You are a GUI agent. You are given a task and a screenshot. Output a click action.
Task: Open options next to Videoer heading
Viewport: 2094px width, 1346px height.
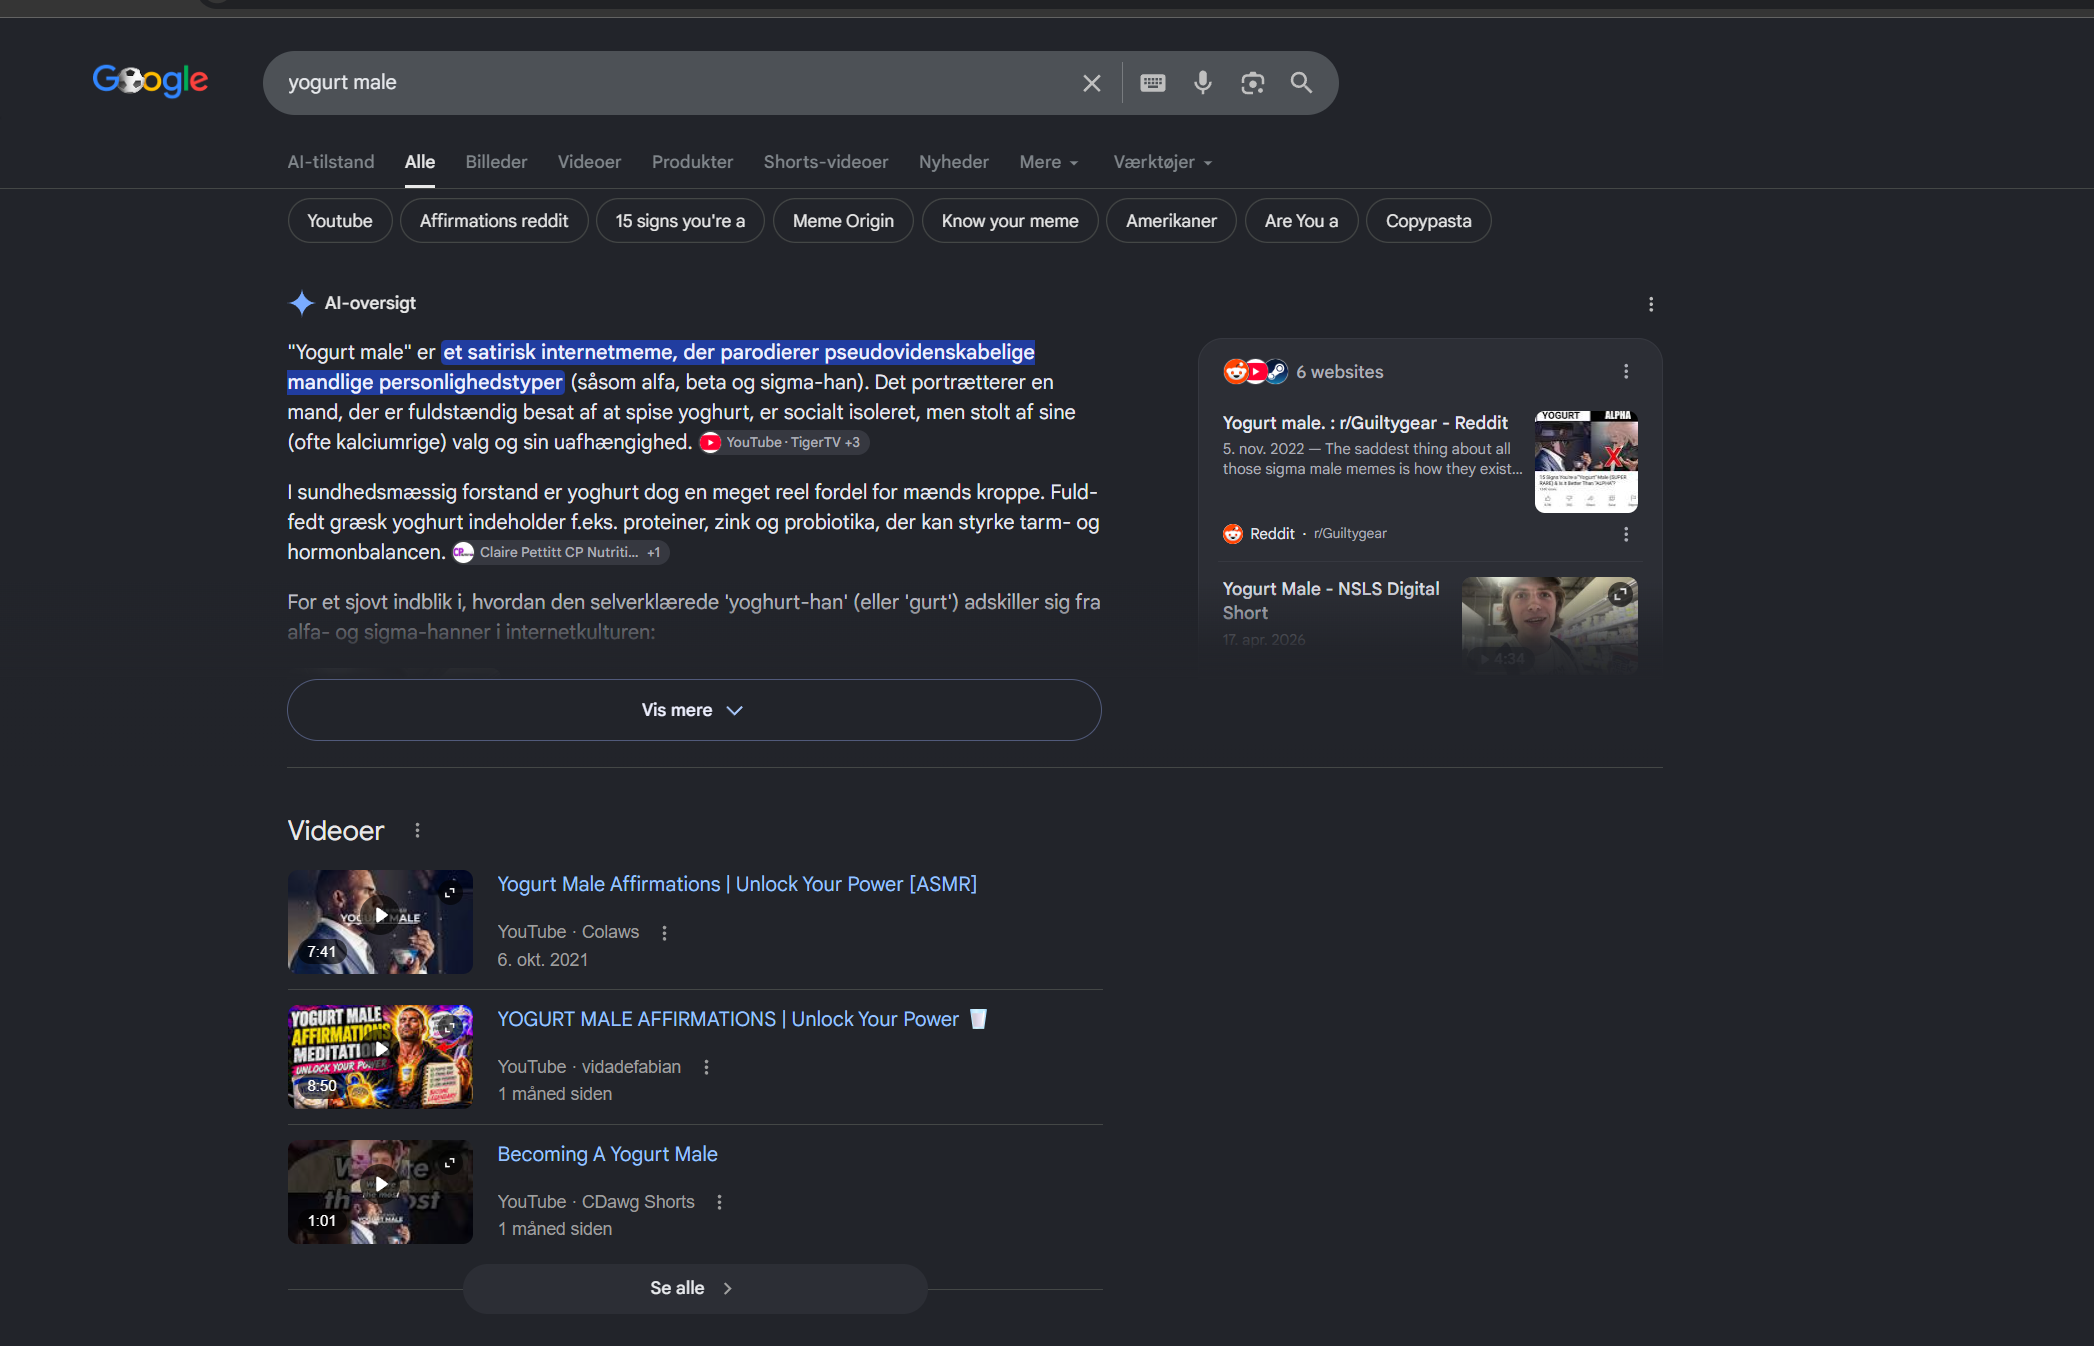point(417,830)
